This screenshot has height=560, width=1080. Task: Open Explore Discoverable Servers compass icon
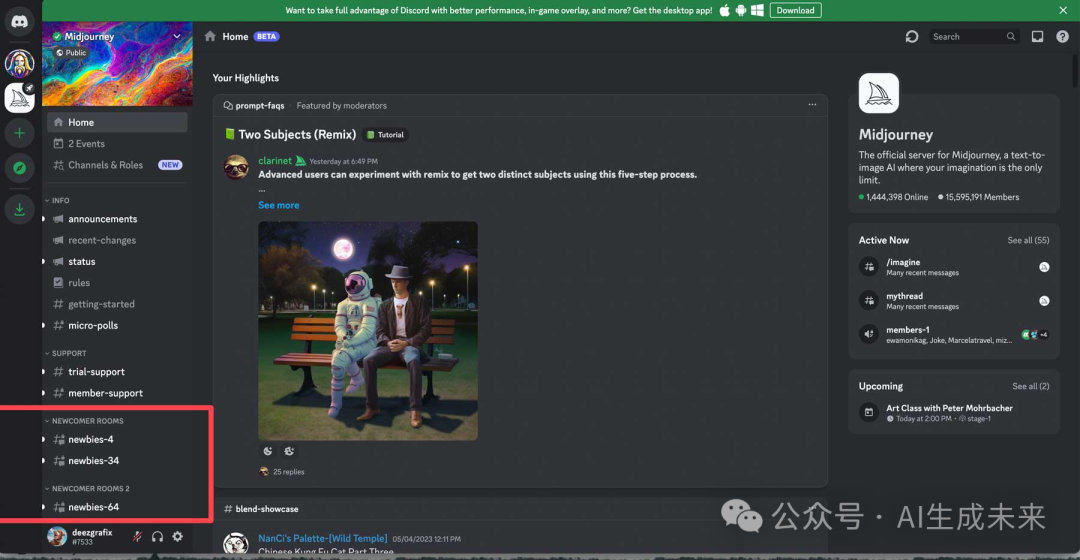19,168
